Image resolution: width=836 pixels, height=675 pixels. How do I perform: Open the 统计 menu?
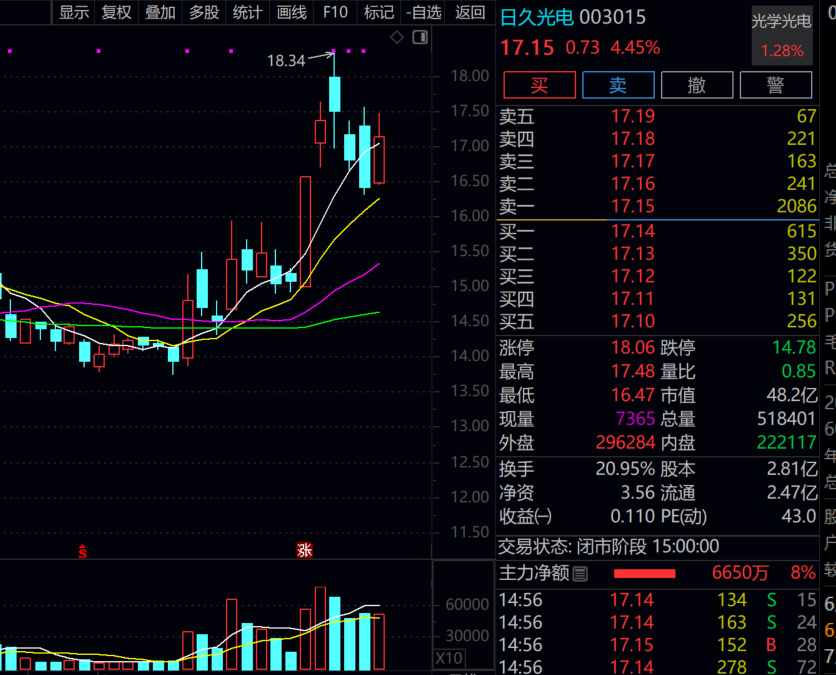point(248,12)
